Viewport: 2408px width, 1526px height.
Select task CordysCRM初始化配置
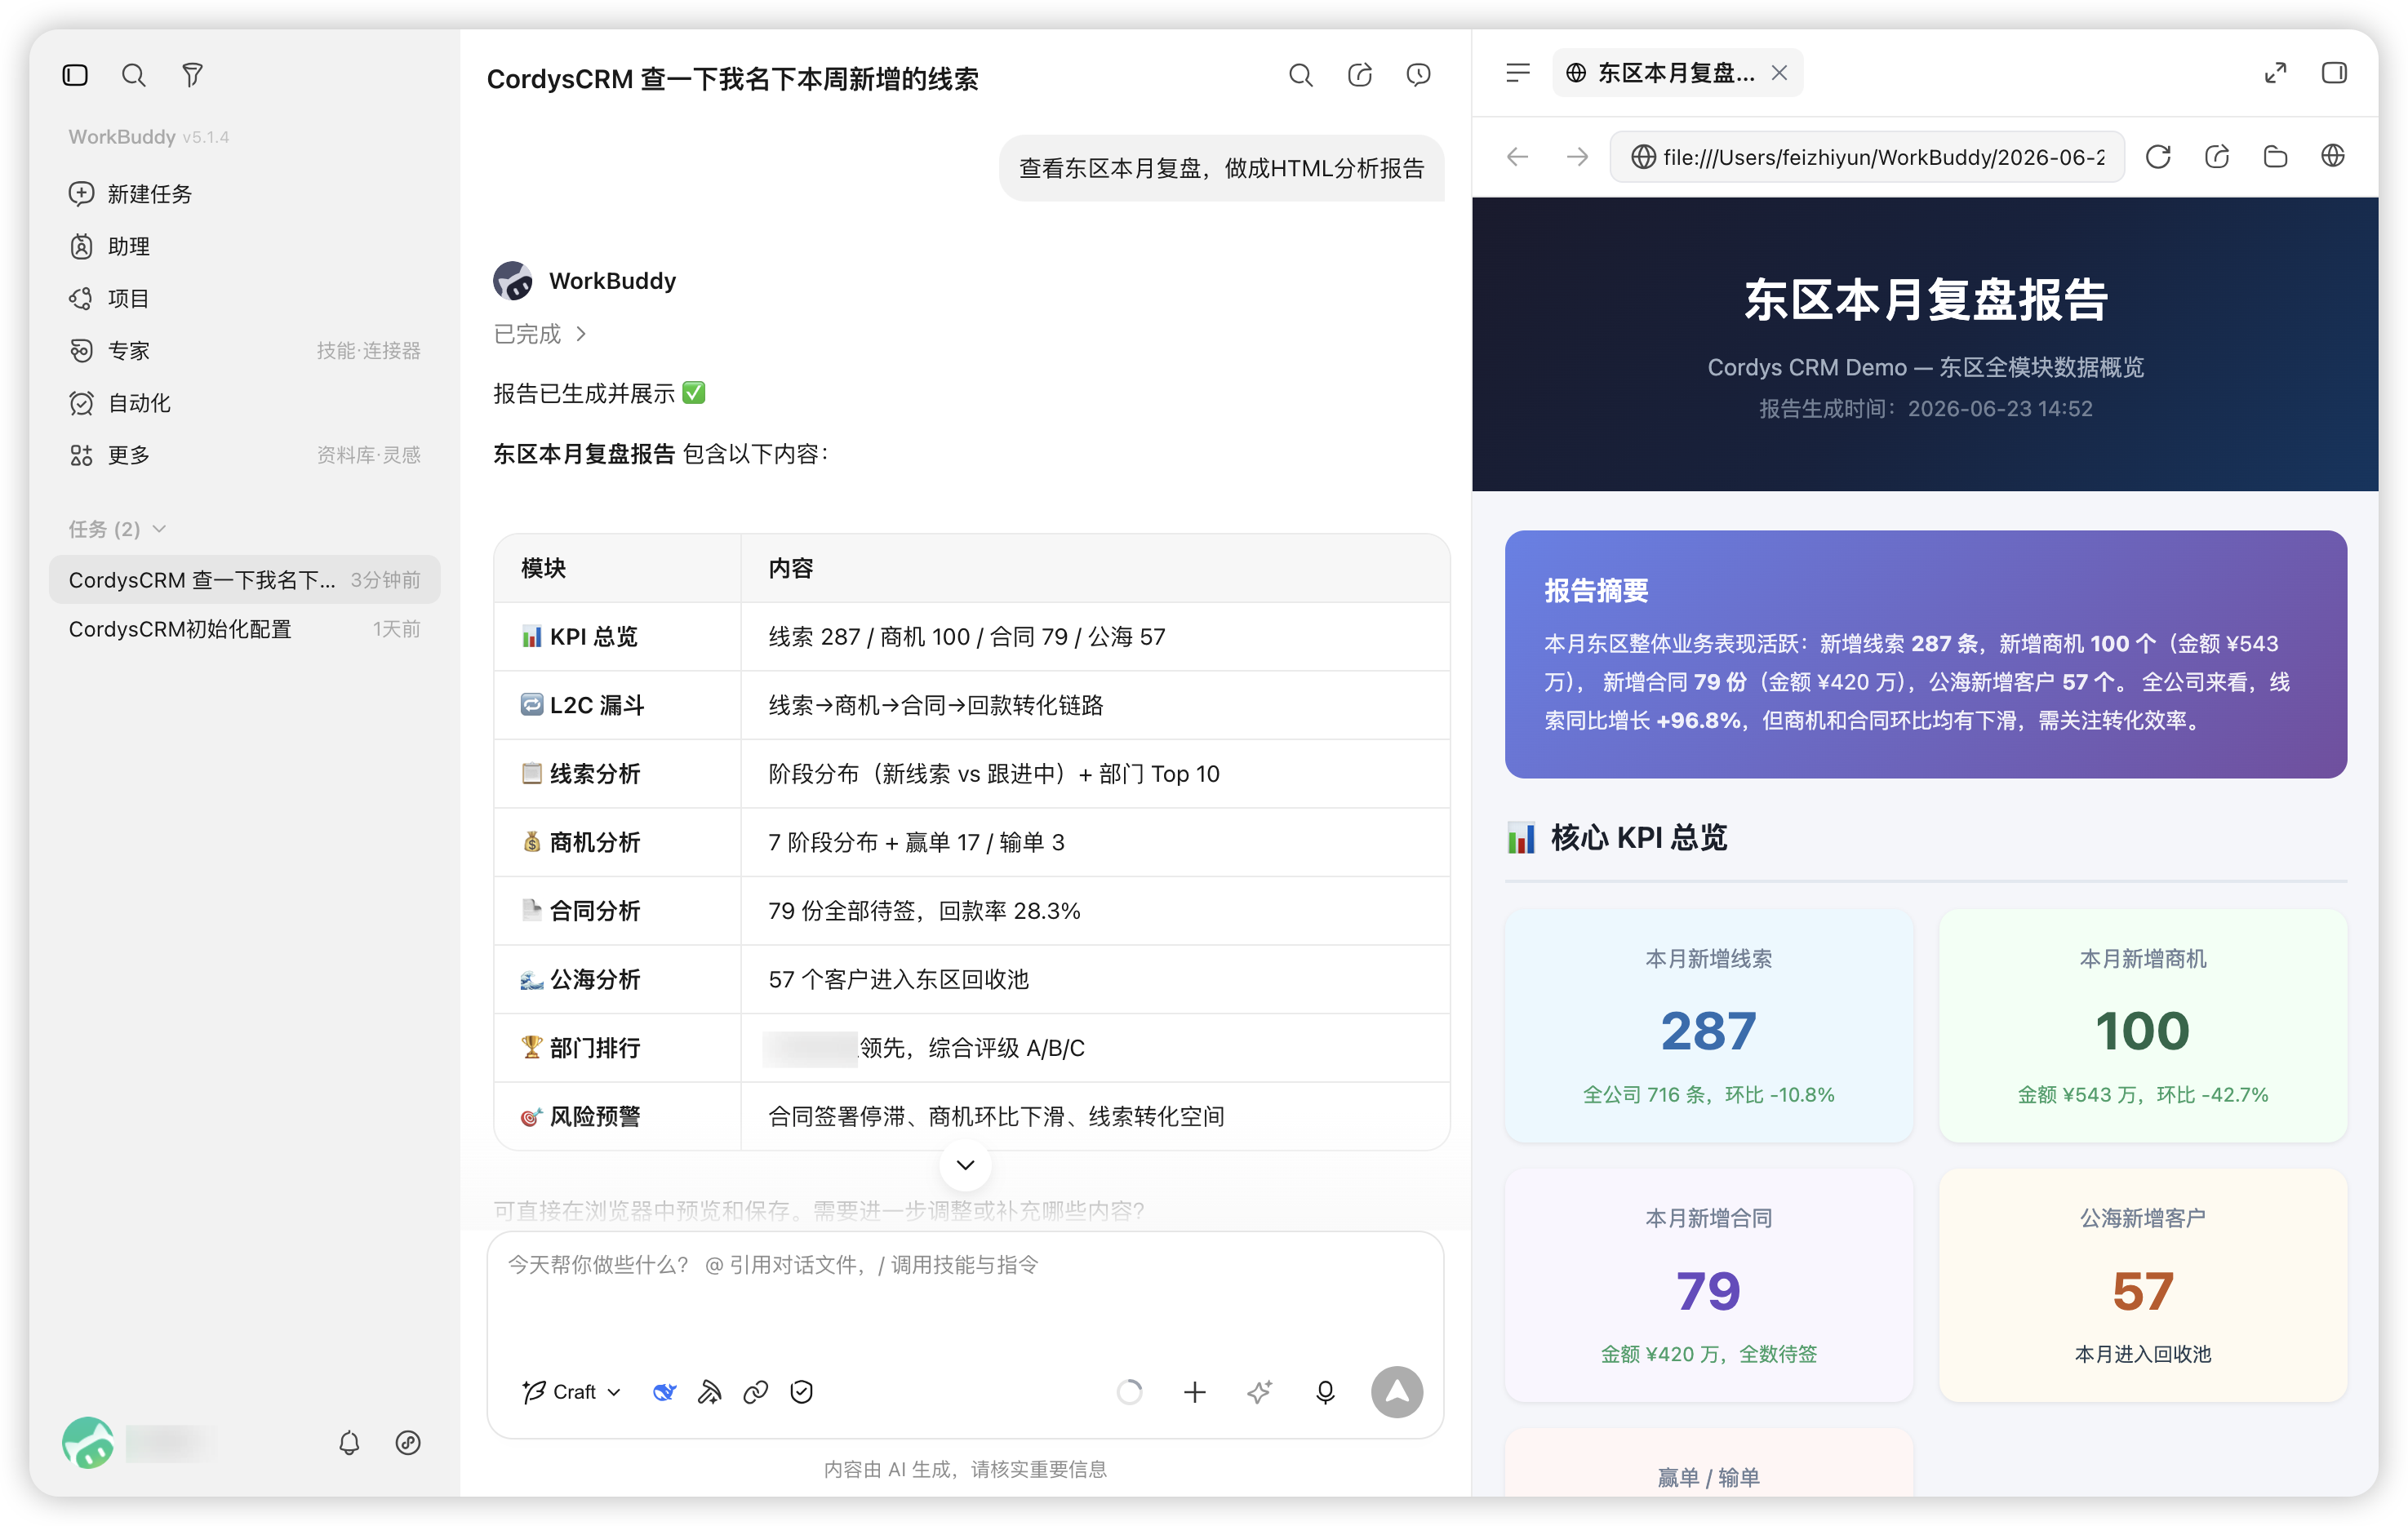point(245,629)
